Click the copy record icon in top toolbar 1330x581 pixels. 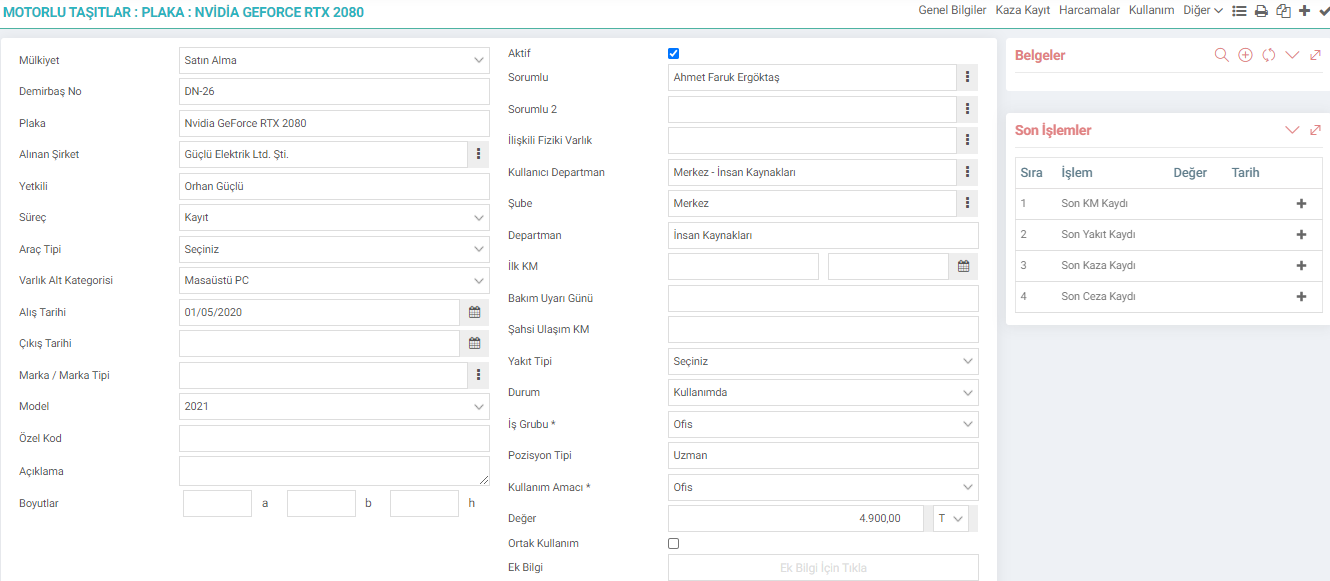[x=1283, y=11]
